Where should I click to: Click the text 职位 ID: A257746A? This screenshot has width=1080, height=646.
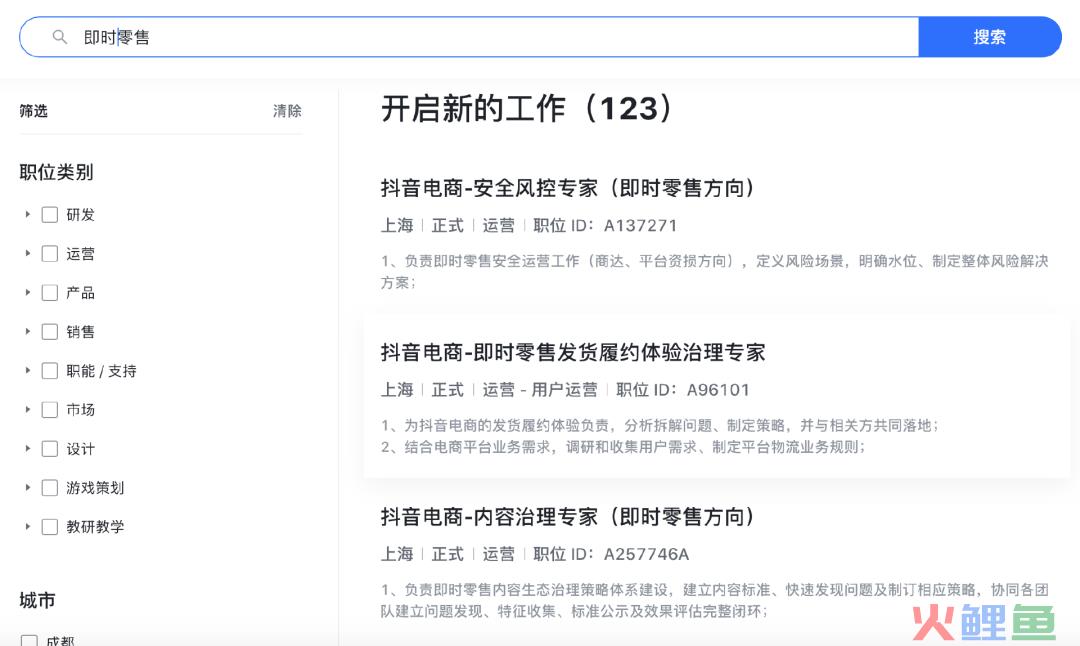point(611,554)
